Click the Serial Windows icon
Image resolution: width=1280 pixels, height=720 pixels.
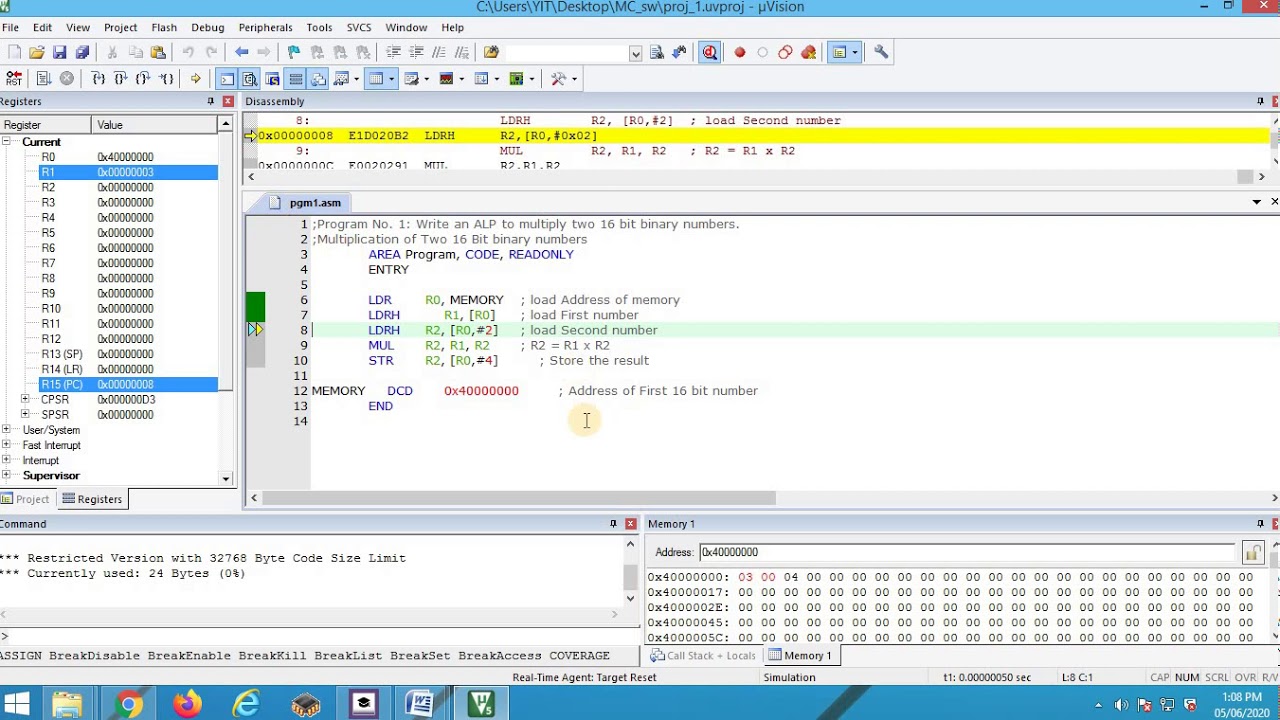411,78
